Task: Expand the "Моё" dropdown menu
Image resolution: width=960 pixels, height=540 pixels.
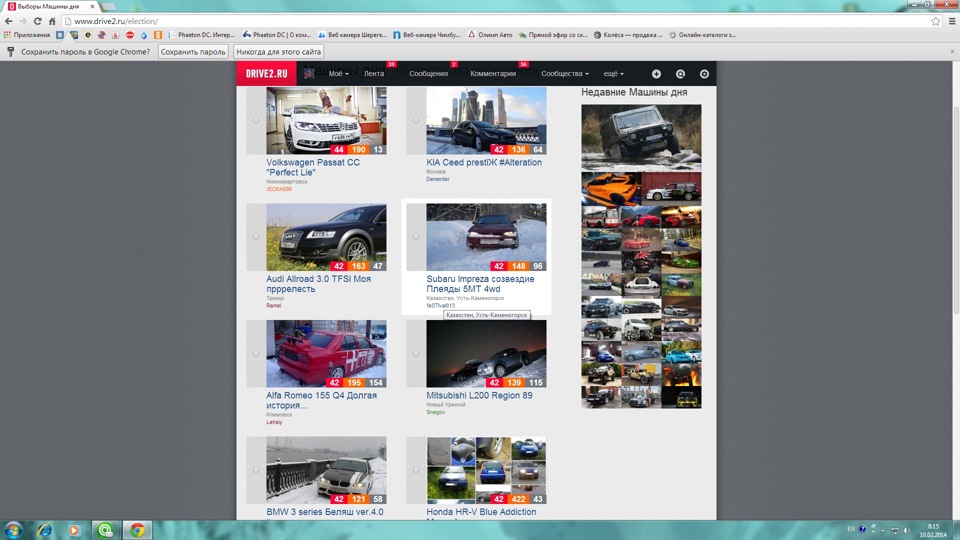Action: click(339, 74)
